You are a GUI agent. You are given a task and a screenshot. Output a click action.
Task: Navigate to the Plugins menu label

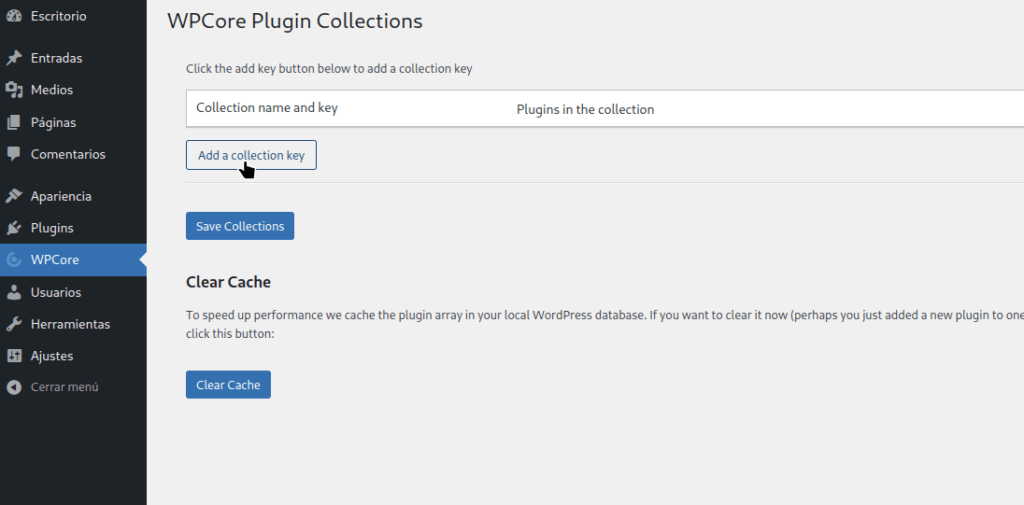[x=52, y=228]
